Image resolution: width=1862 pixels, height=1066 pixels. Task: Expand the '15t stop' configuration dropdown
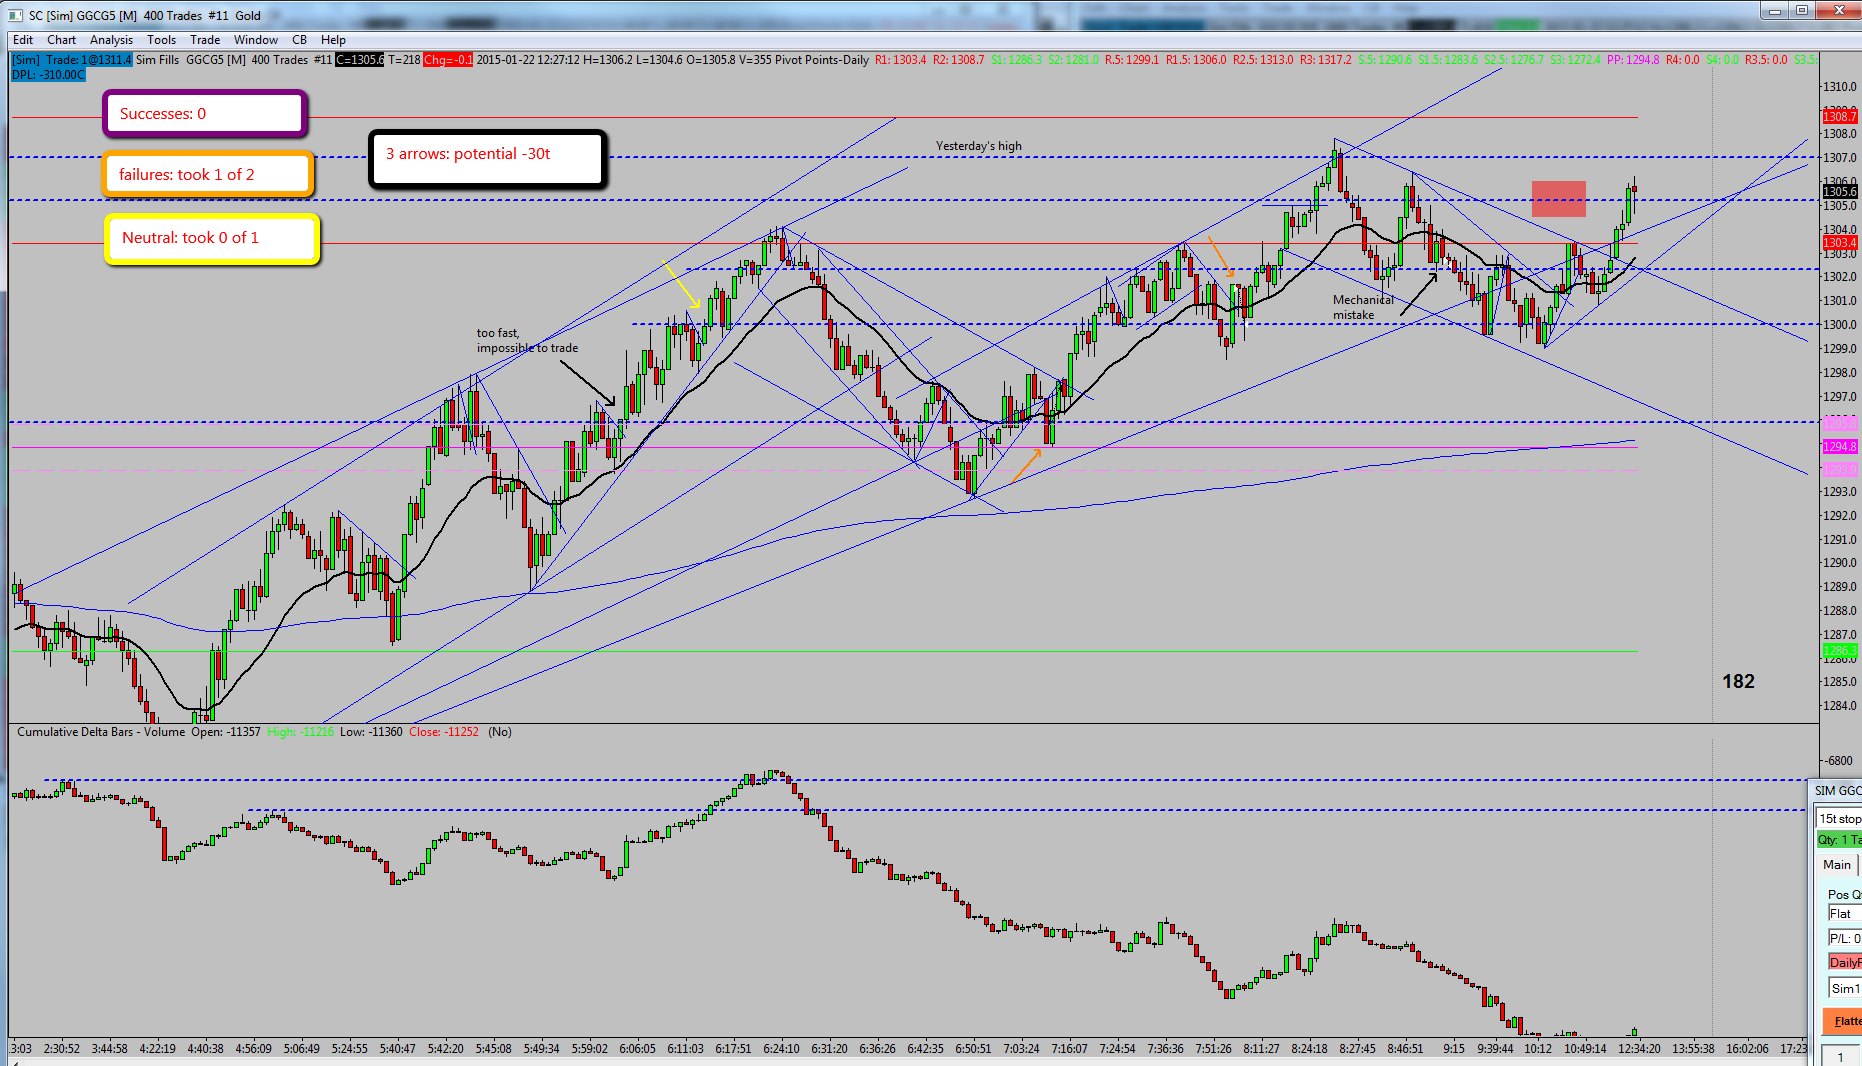[x=1839, y=818]
